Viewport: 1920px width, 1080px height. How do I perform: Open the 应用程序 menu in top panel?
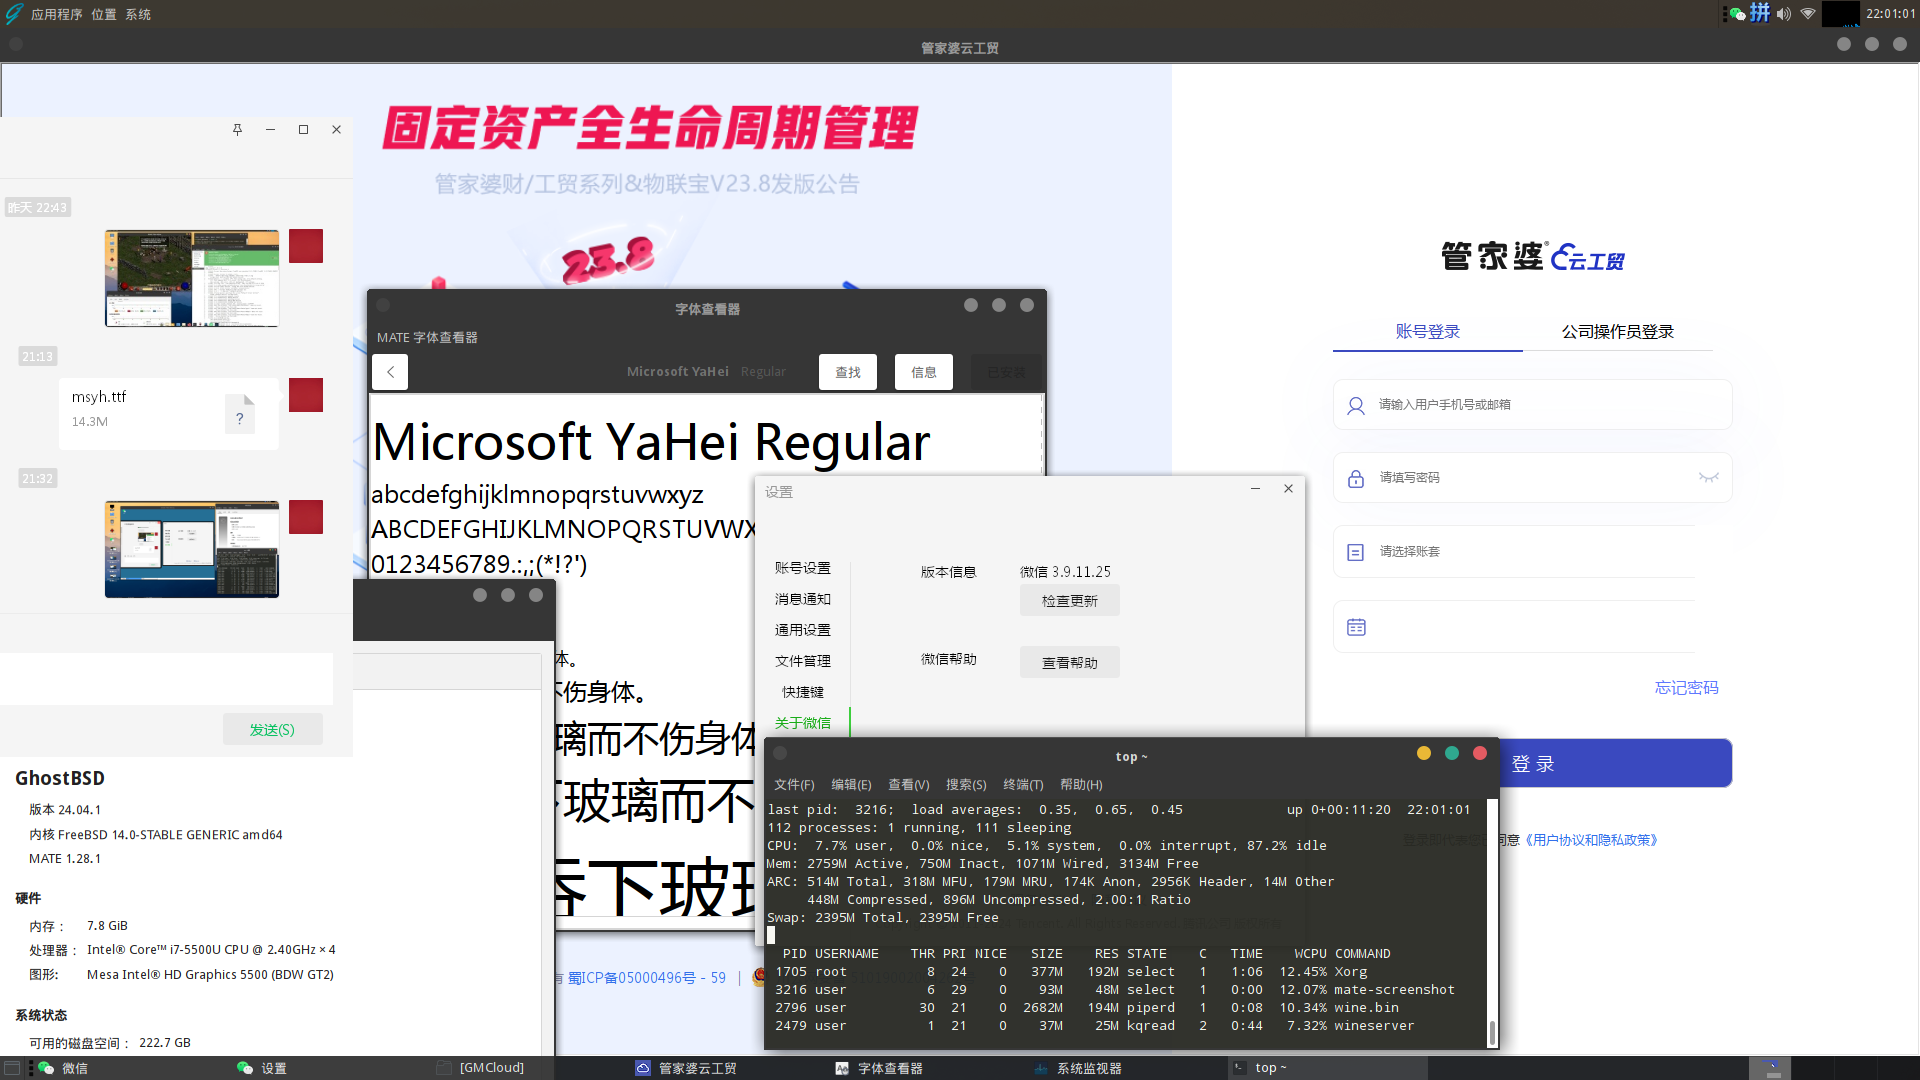pyautogui.click(x=57, y=14)
